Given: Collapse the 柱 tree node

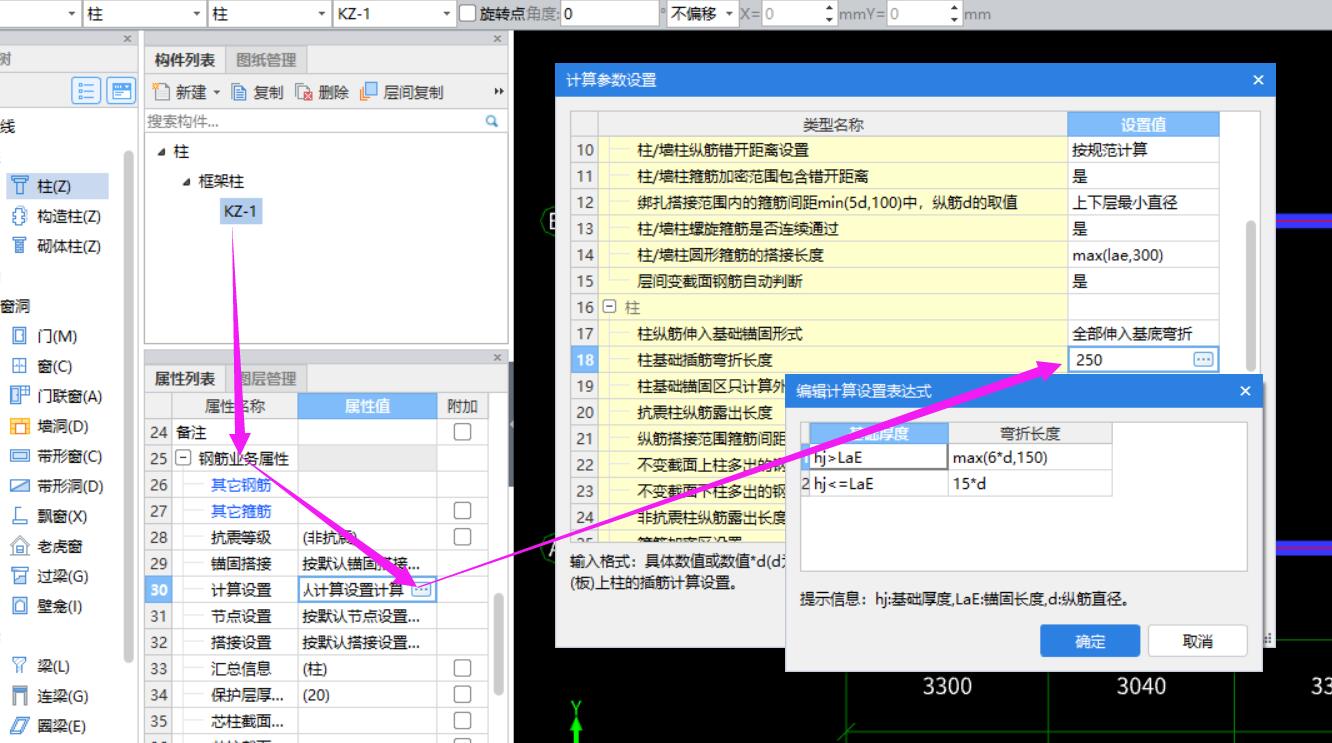Looking at the screenshot, I should point(162,152).
